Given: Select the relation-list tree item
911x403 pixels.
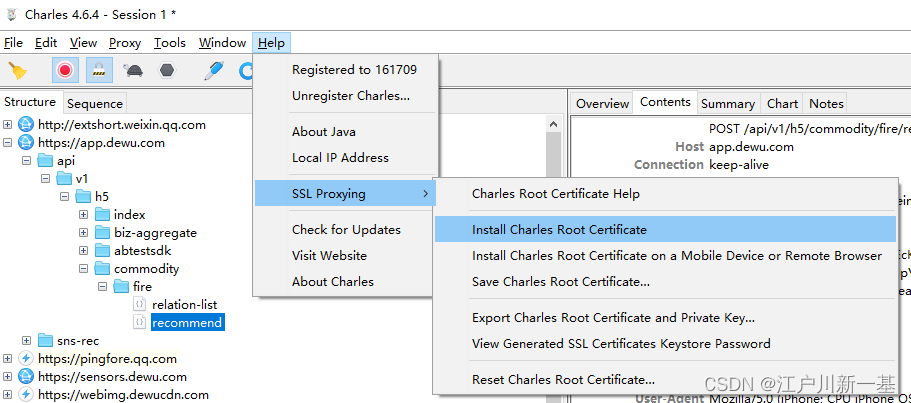Looking at the screenshot, I should 184,304.
